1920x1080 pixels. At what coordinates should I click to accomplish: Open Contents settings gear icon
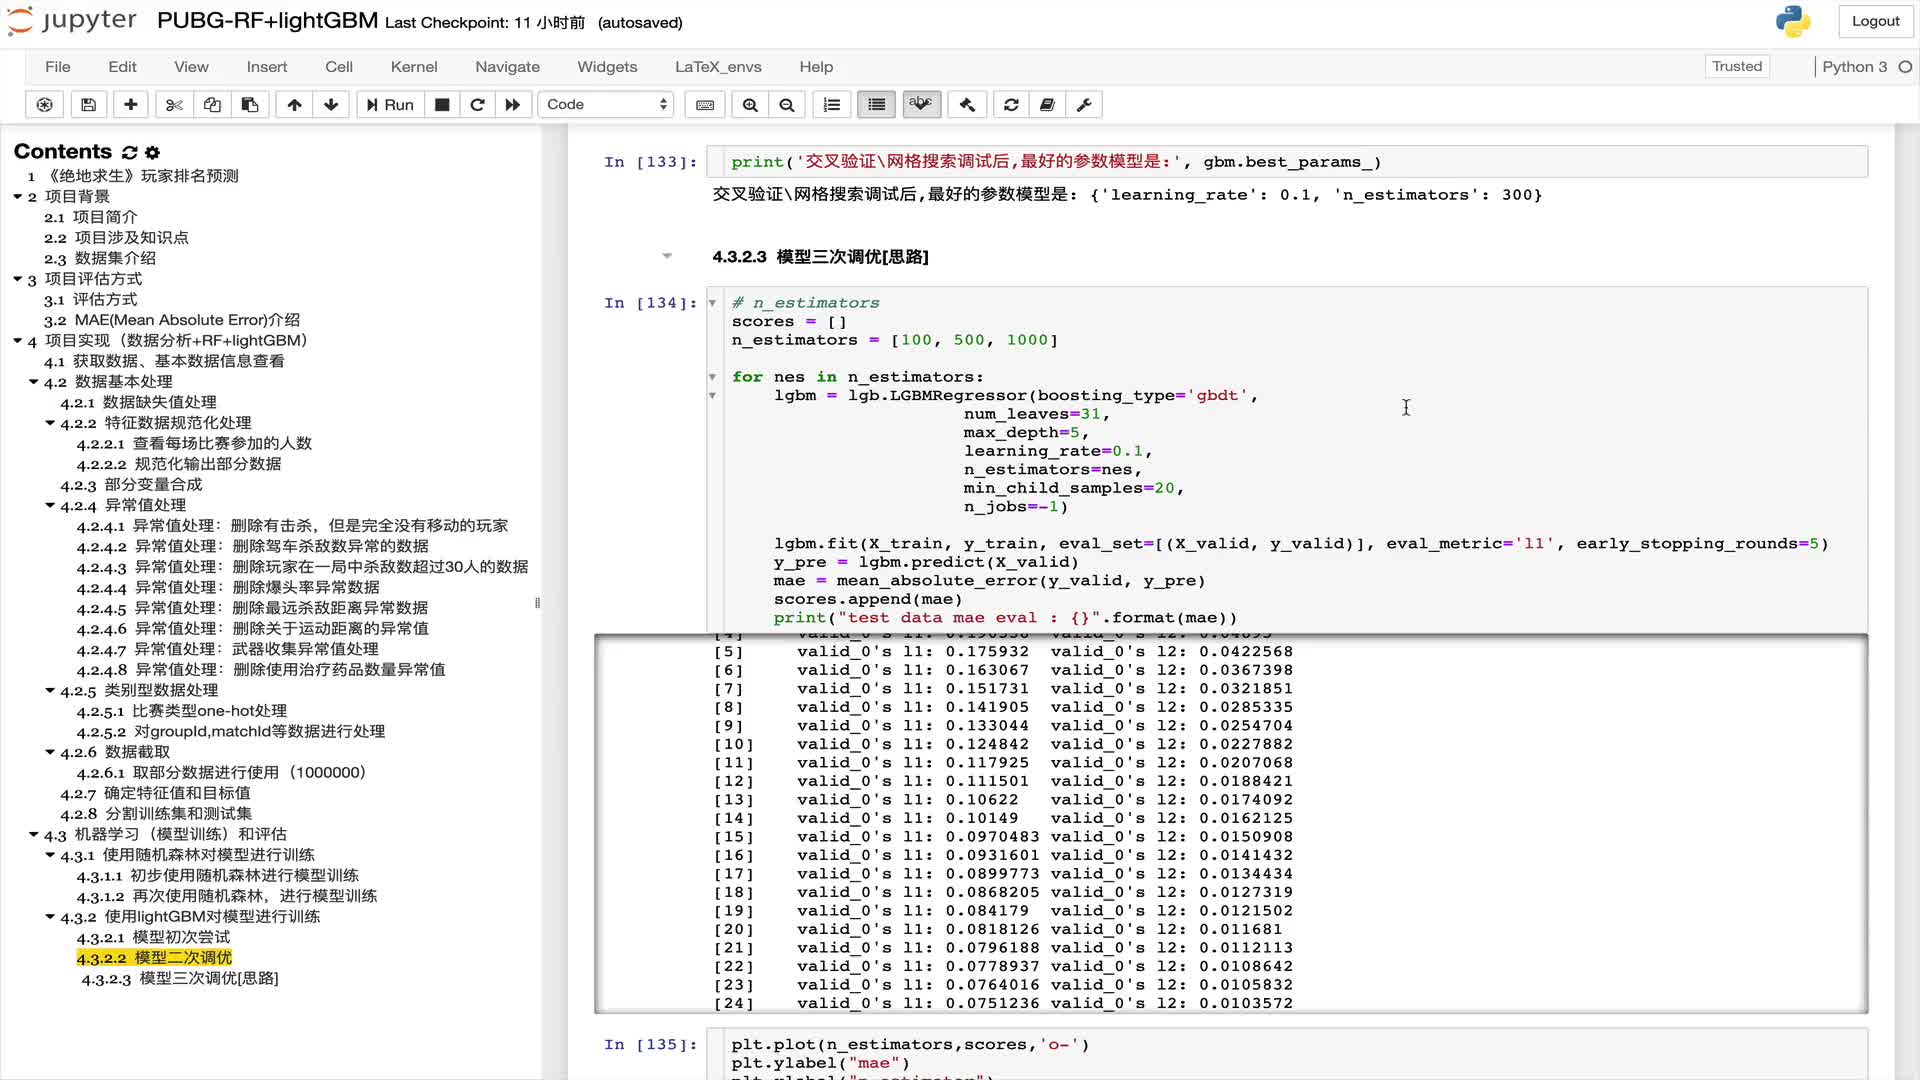(152, 152)
